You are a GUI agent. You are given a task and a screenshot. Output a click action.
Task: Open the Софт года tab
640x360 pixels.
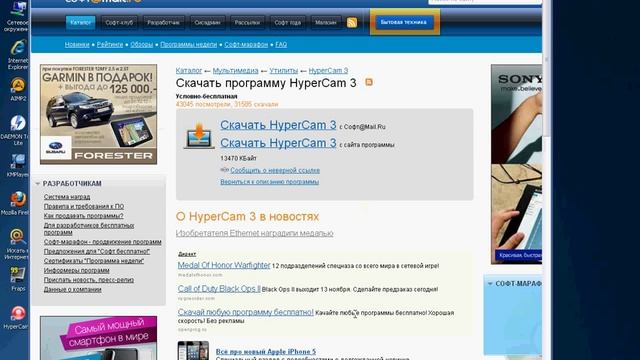coord(287,22)
